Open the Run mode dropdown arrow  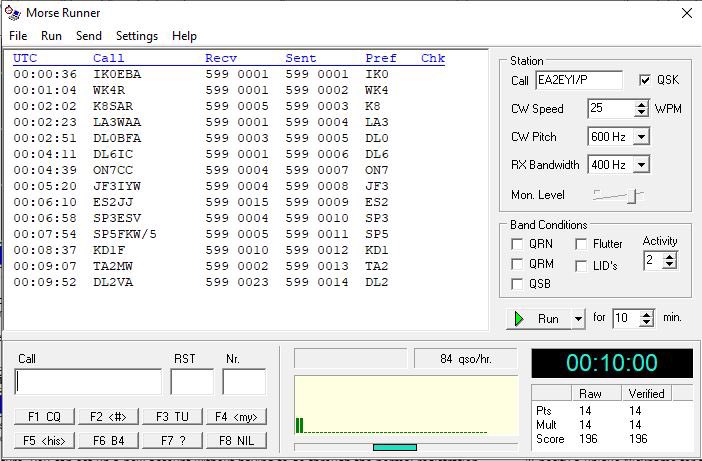point(578,319)
